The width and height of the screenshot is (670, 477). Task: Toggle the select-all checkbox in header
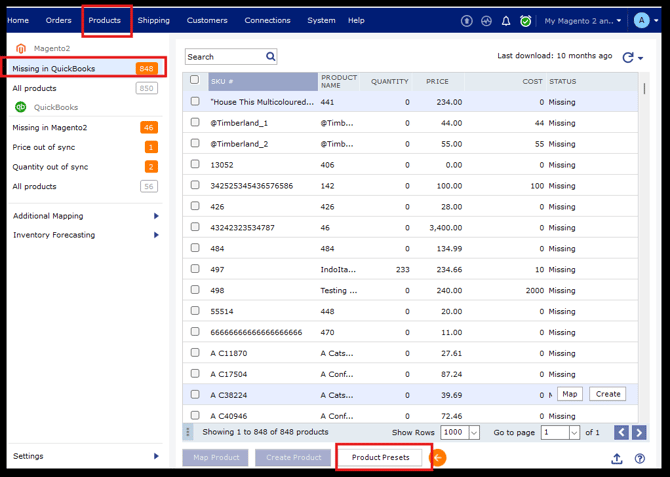[195, 80]
